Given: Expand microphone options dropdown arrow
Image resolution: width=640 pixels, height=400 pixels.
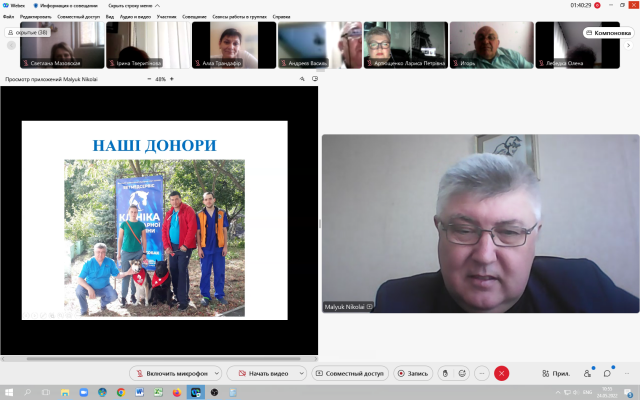Looking at the screenshot, I should tap(217, 373).
